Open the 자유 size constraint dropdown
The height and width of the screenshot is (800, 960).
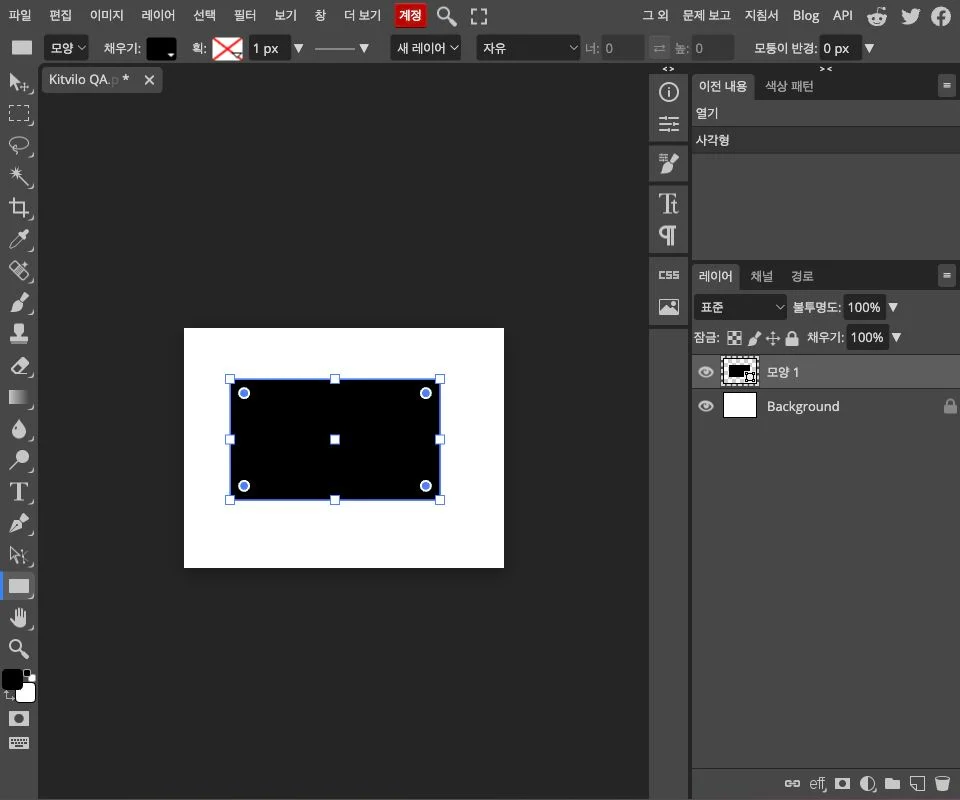click(x=529, y=48)
